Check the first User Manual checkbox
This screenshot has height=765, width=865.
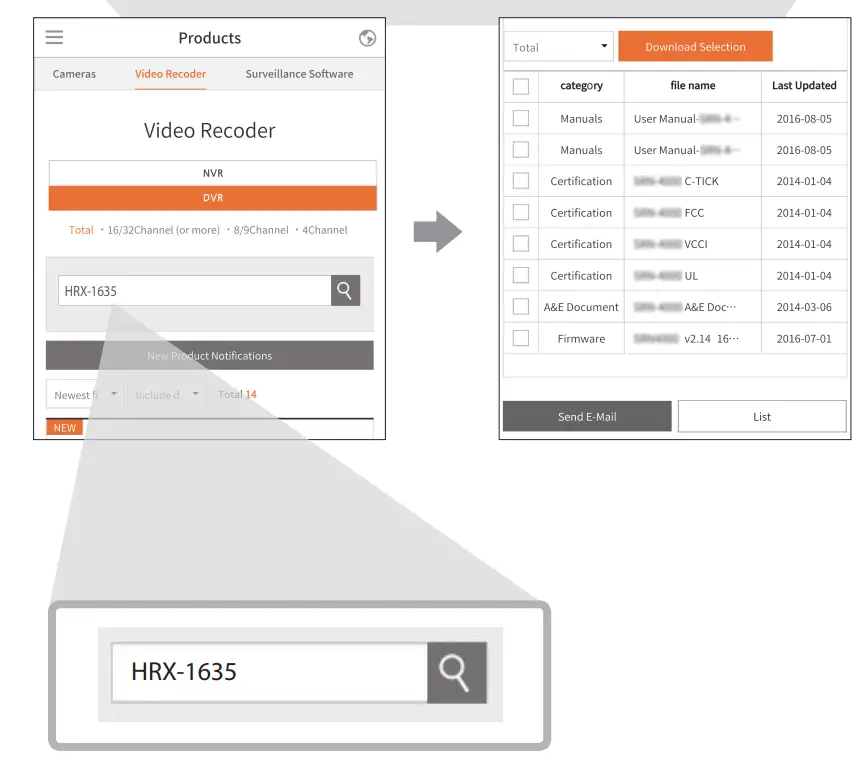(x=521, y=118)
